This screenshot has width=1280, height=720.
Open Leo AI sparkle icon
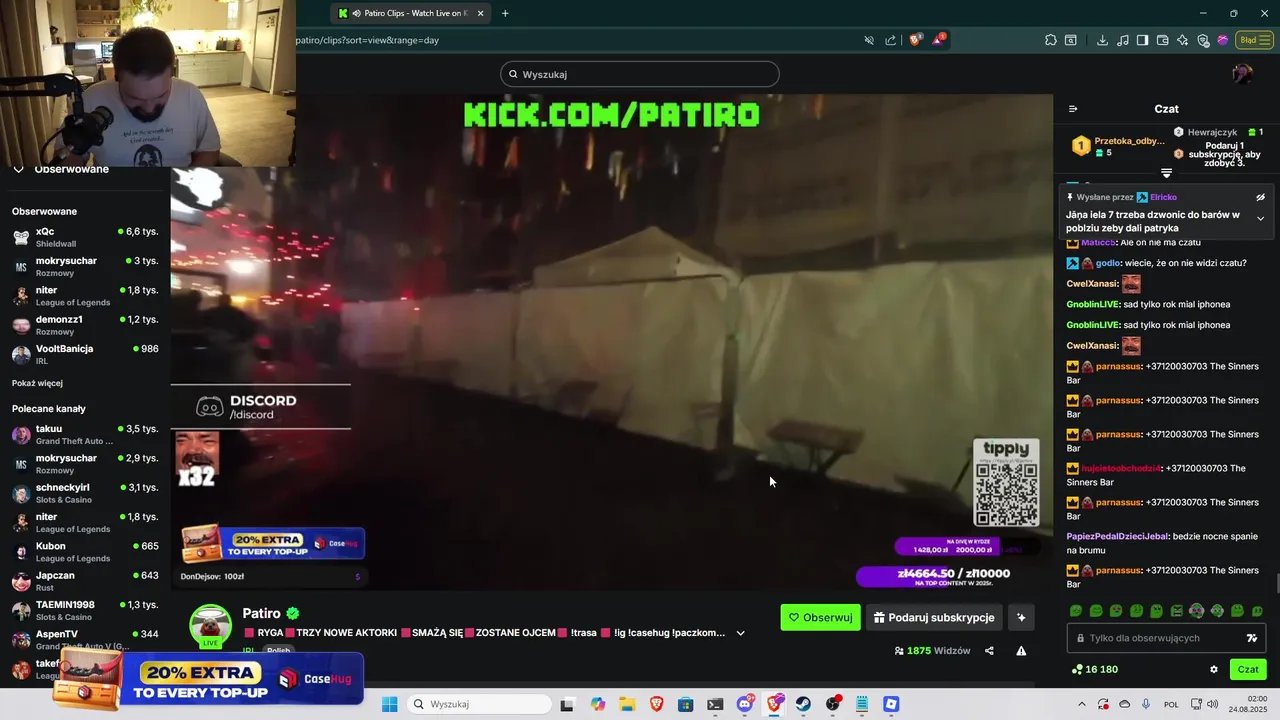(1183, 40)
